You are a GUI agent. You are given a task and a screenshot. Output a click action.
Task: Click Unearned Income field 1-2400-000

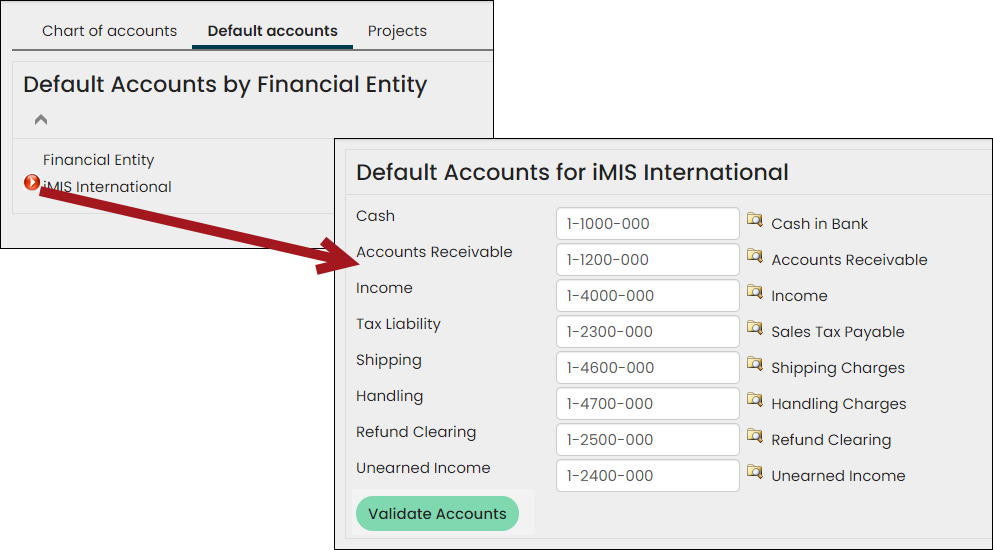click(648, 476)
